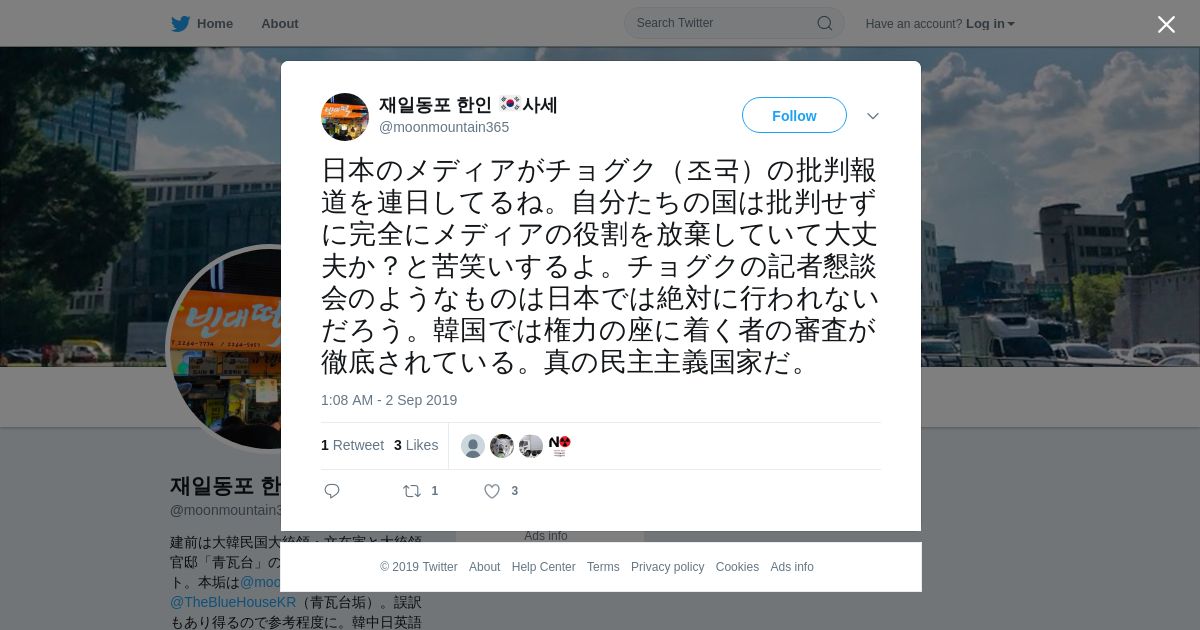Close the tweet overlay with the X
1200x630 pixels.
tap(1166, 24)
